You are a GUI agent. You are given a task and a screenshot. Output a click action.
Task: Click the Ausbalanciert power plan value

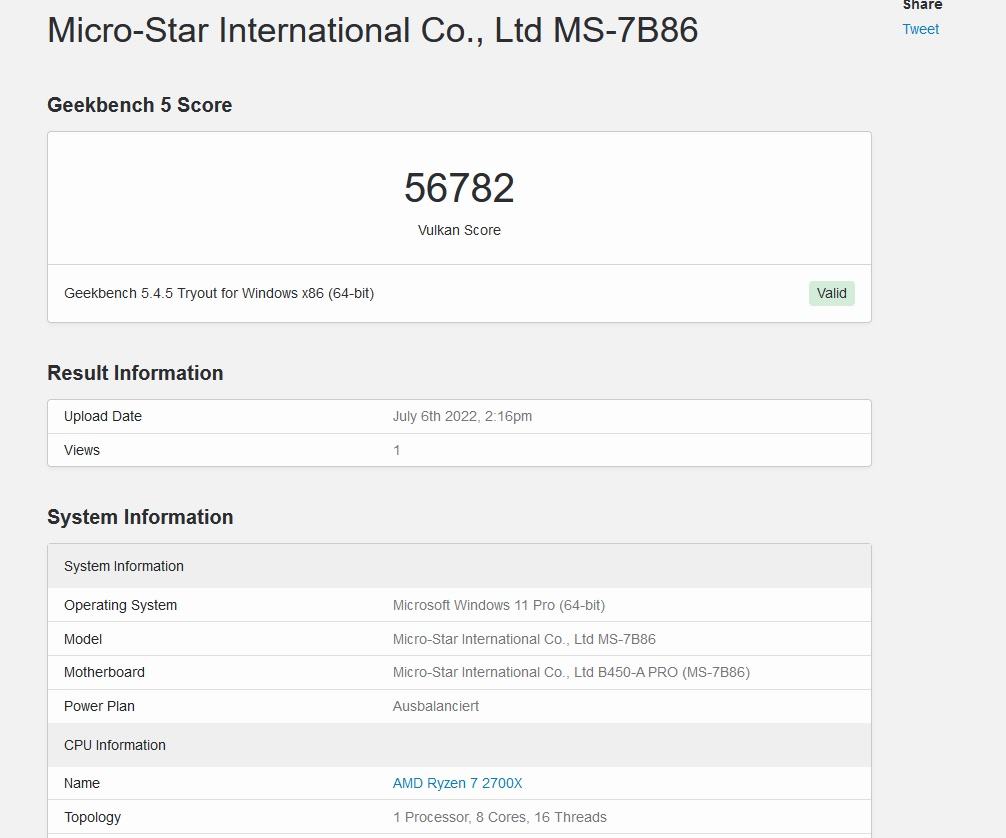click(x=436, y=706)
